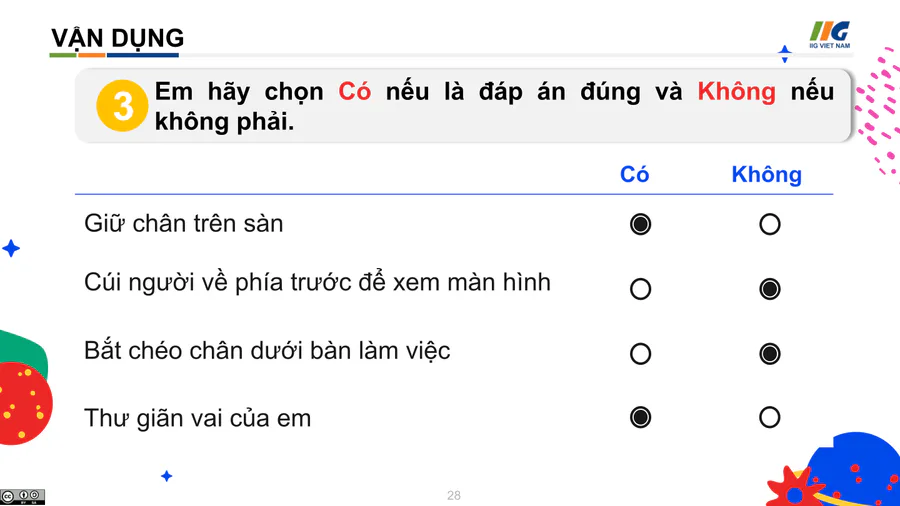Pick 'Có' for 'Thư giãn vai của em'
Image resolution: width=900 pixels, height=506 pixels.
(x=641, y=417)
